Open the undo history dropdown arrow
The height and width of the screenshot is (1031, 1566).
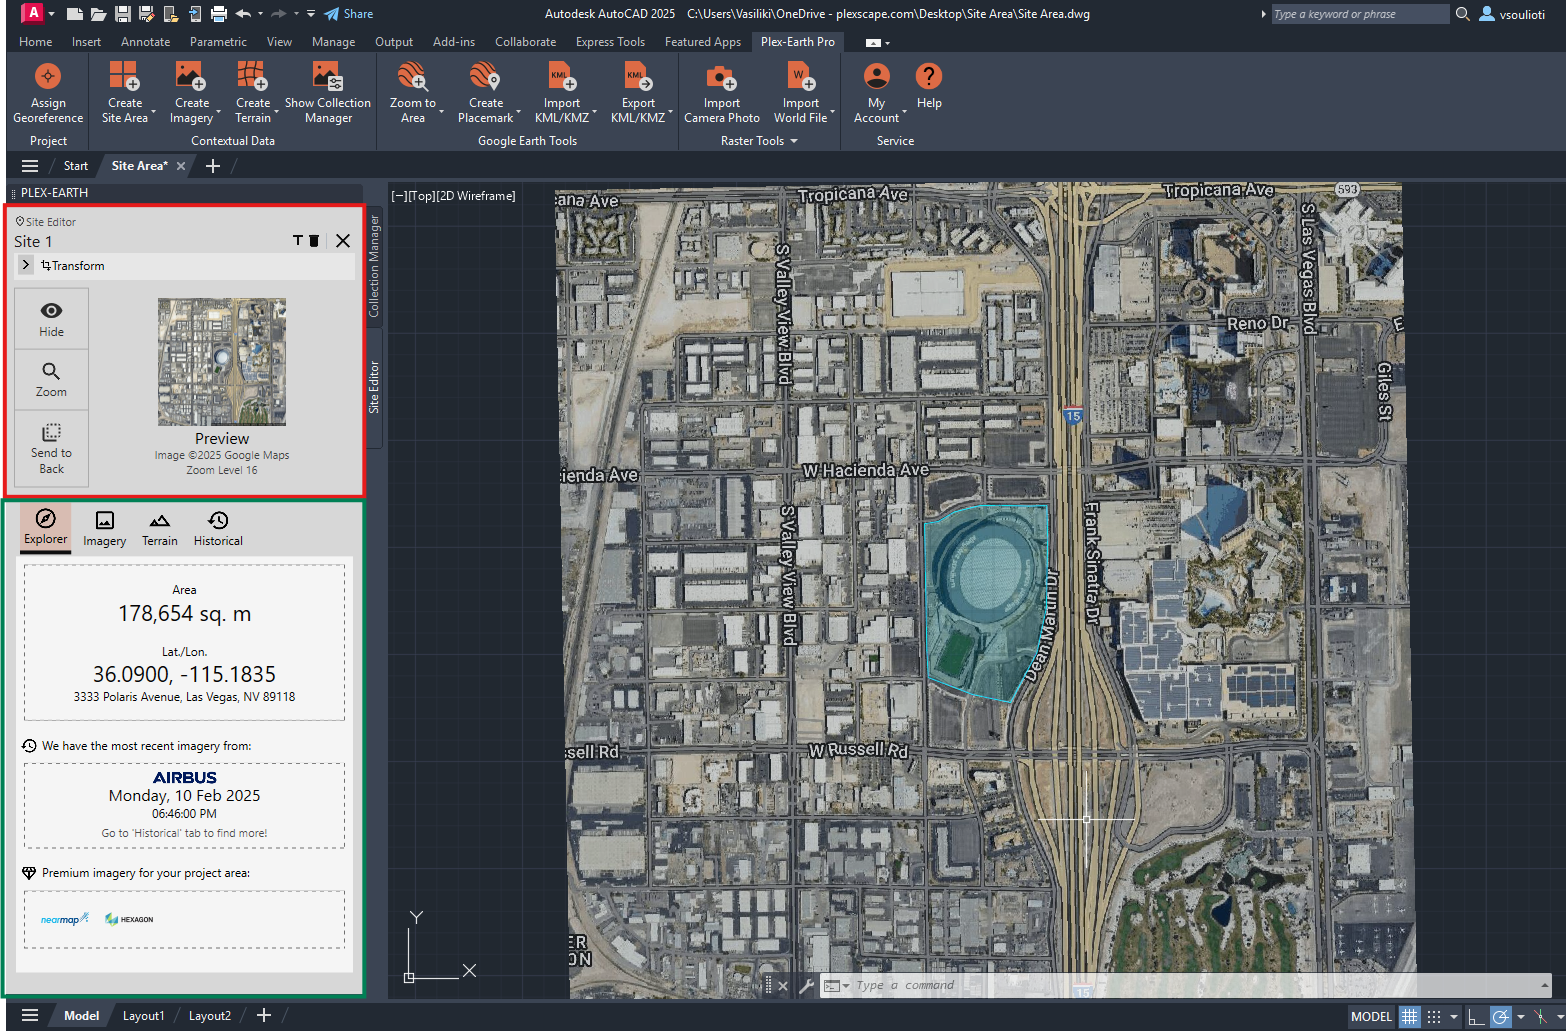[x=260, y=14]
